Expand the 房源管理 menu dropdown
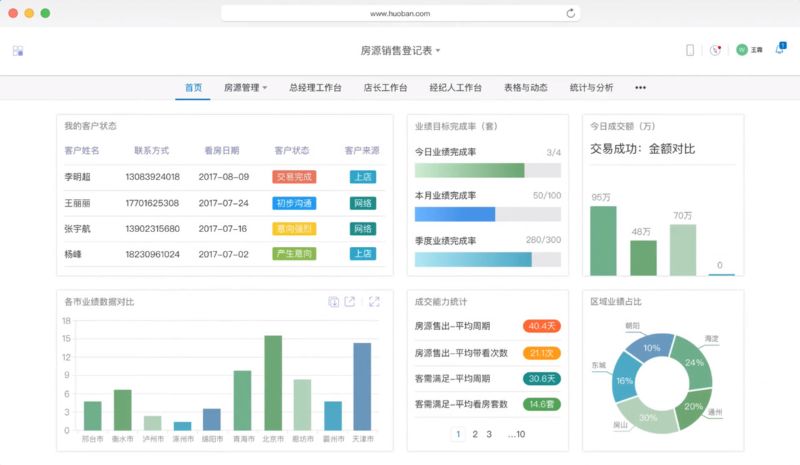800x465 pixels. 245,88
